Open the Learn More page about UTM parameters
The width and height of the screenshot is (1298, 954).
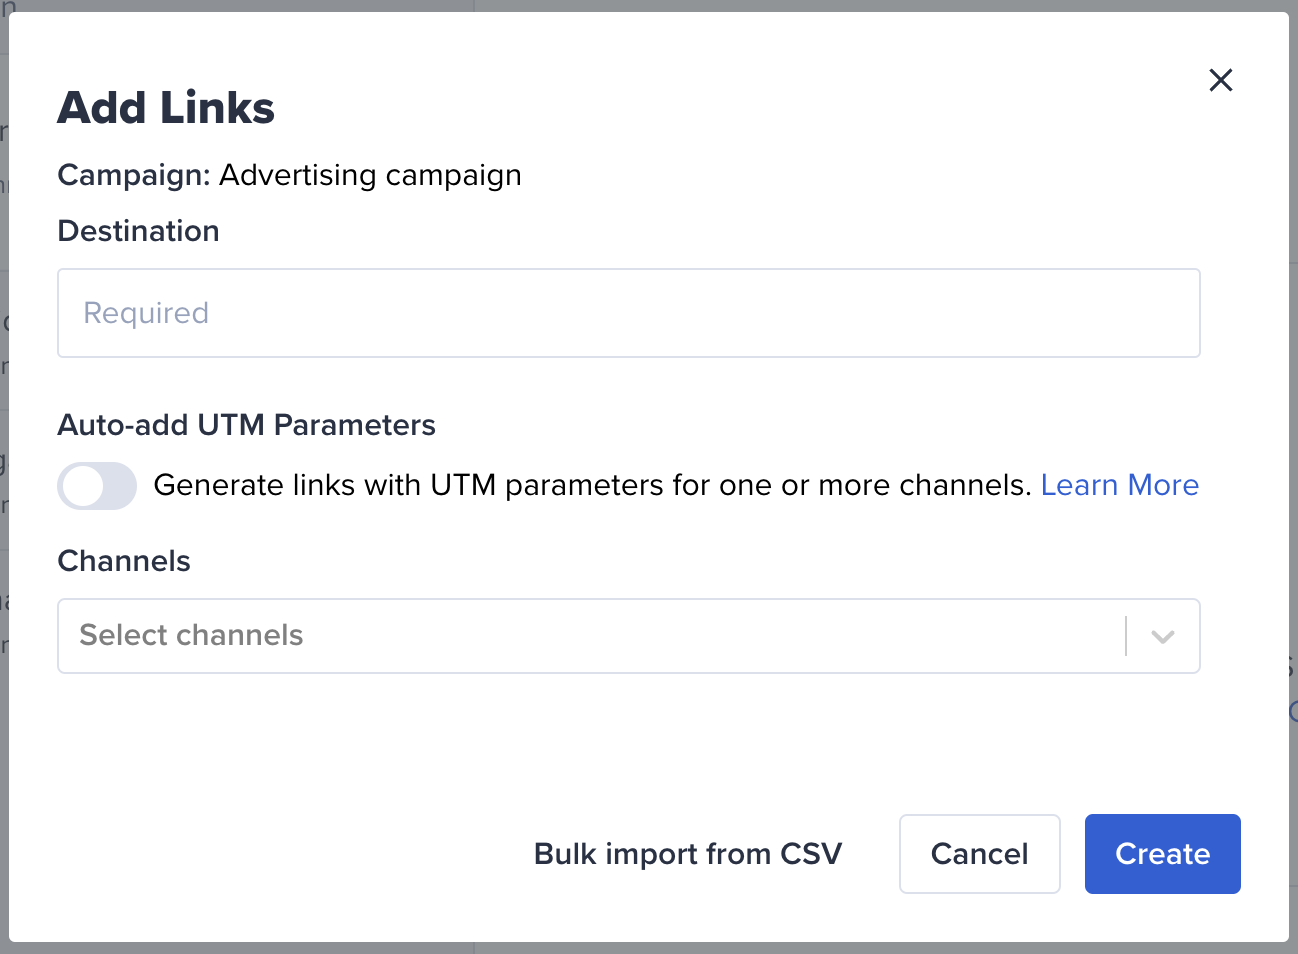1120,485
